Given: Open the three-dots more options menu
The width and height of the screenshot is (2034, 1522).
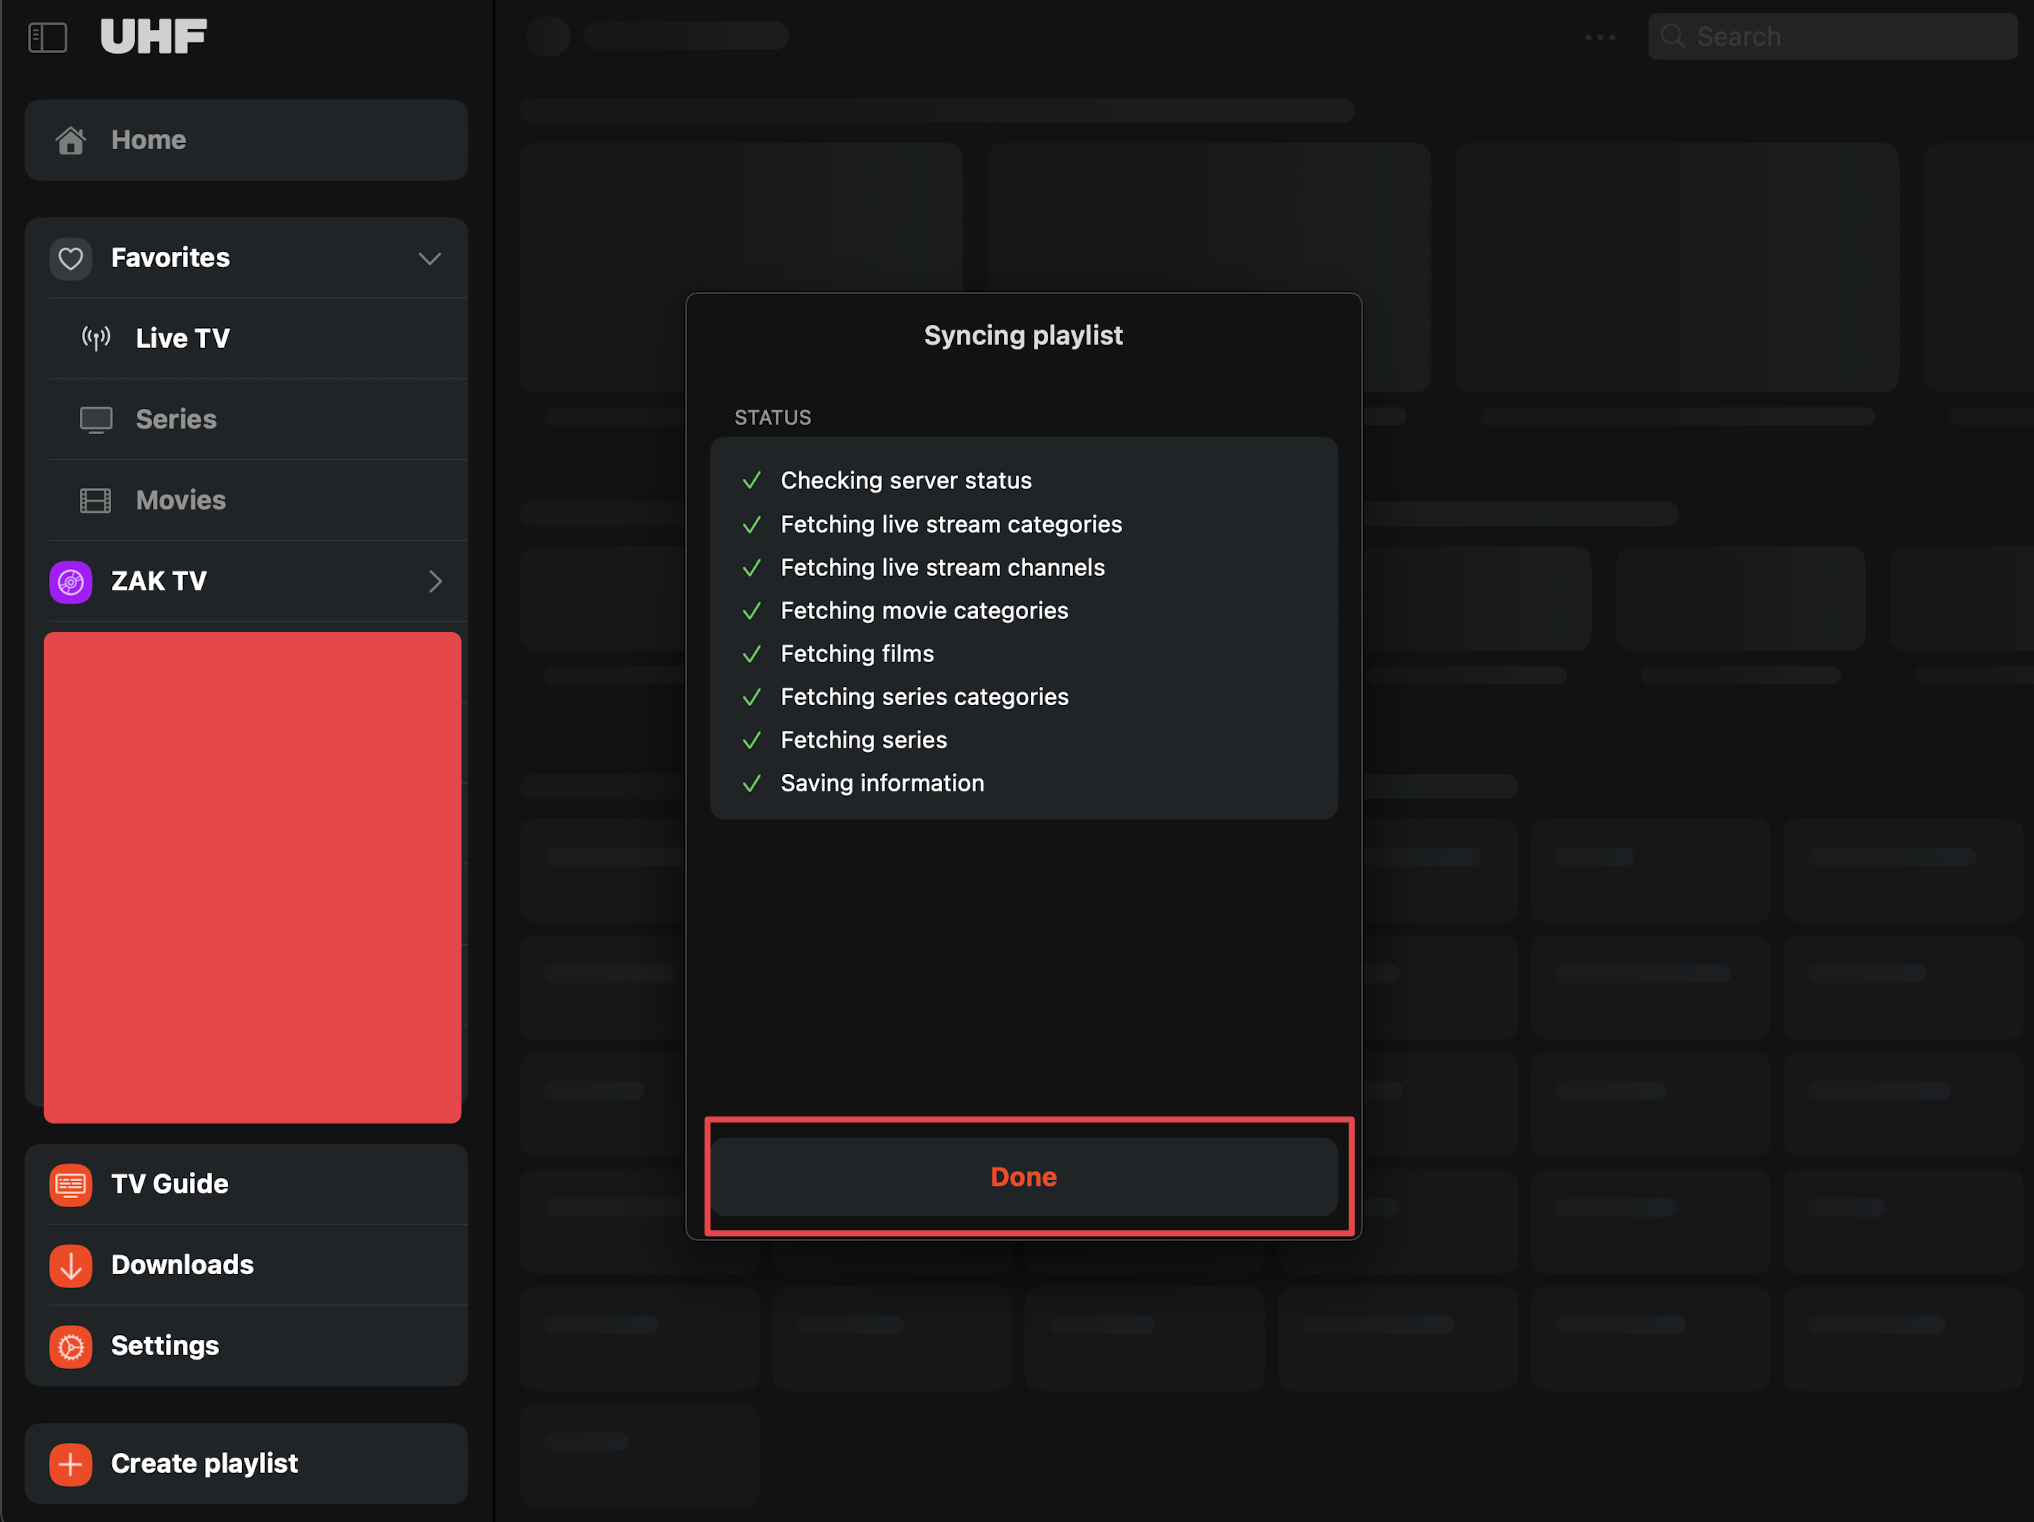Looking at the screenshot, I should tap(1600, 37).
